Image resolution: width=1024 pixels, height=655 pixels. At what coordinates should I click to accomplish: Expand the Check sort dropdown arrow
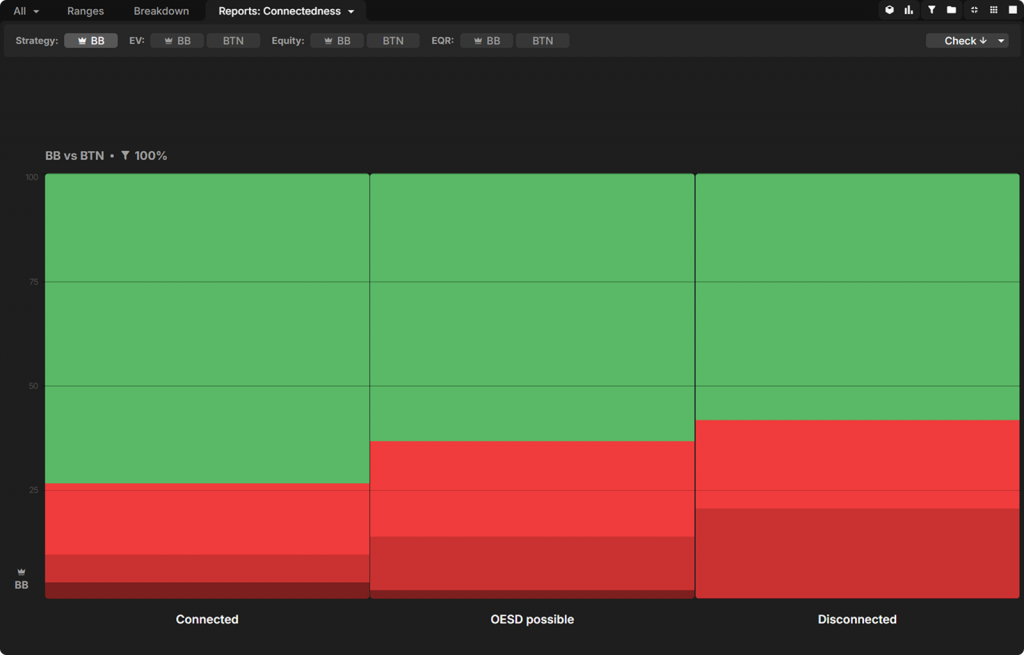point(1001,41)
